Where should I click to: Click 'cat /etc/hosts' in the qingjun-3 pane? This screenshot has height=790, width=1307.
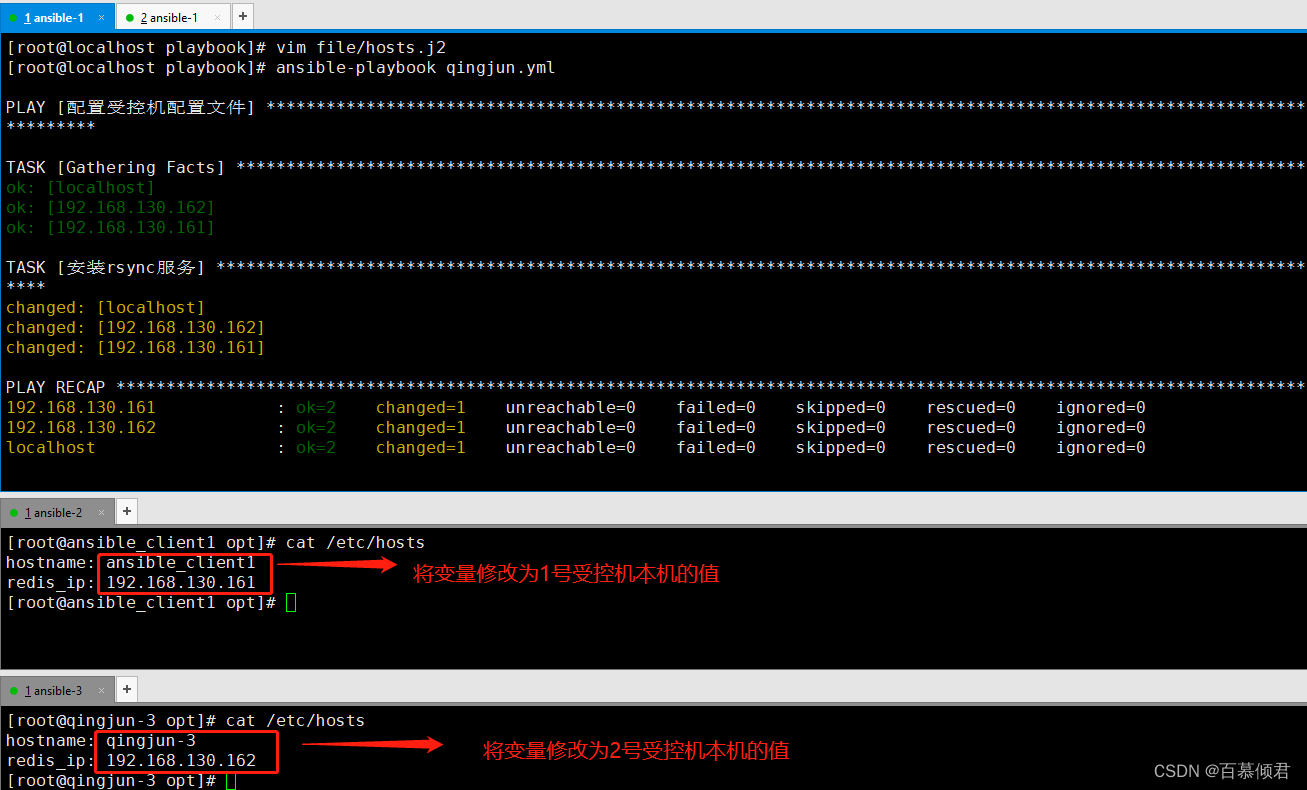295,721
